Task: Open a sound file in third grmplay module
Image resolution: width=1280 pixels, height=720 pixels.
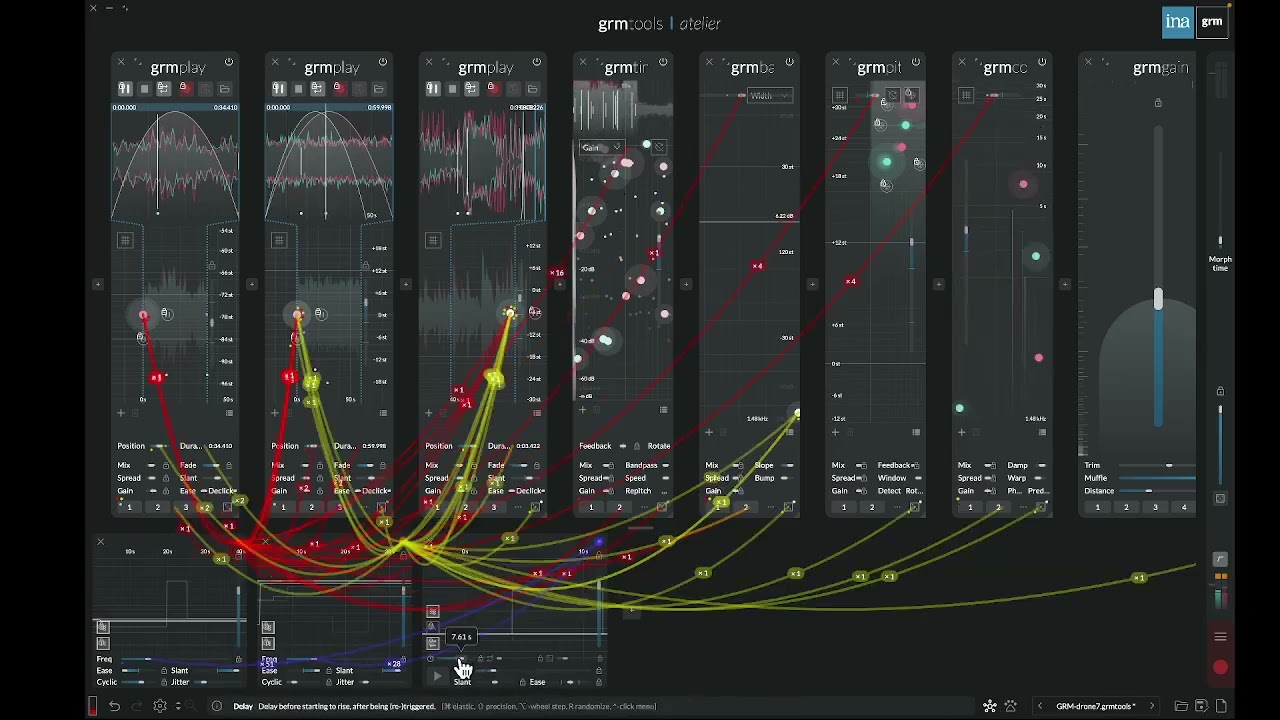Action: (x=533, y=89)
